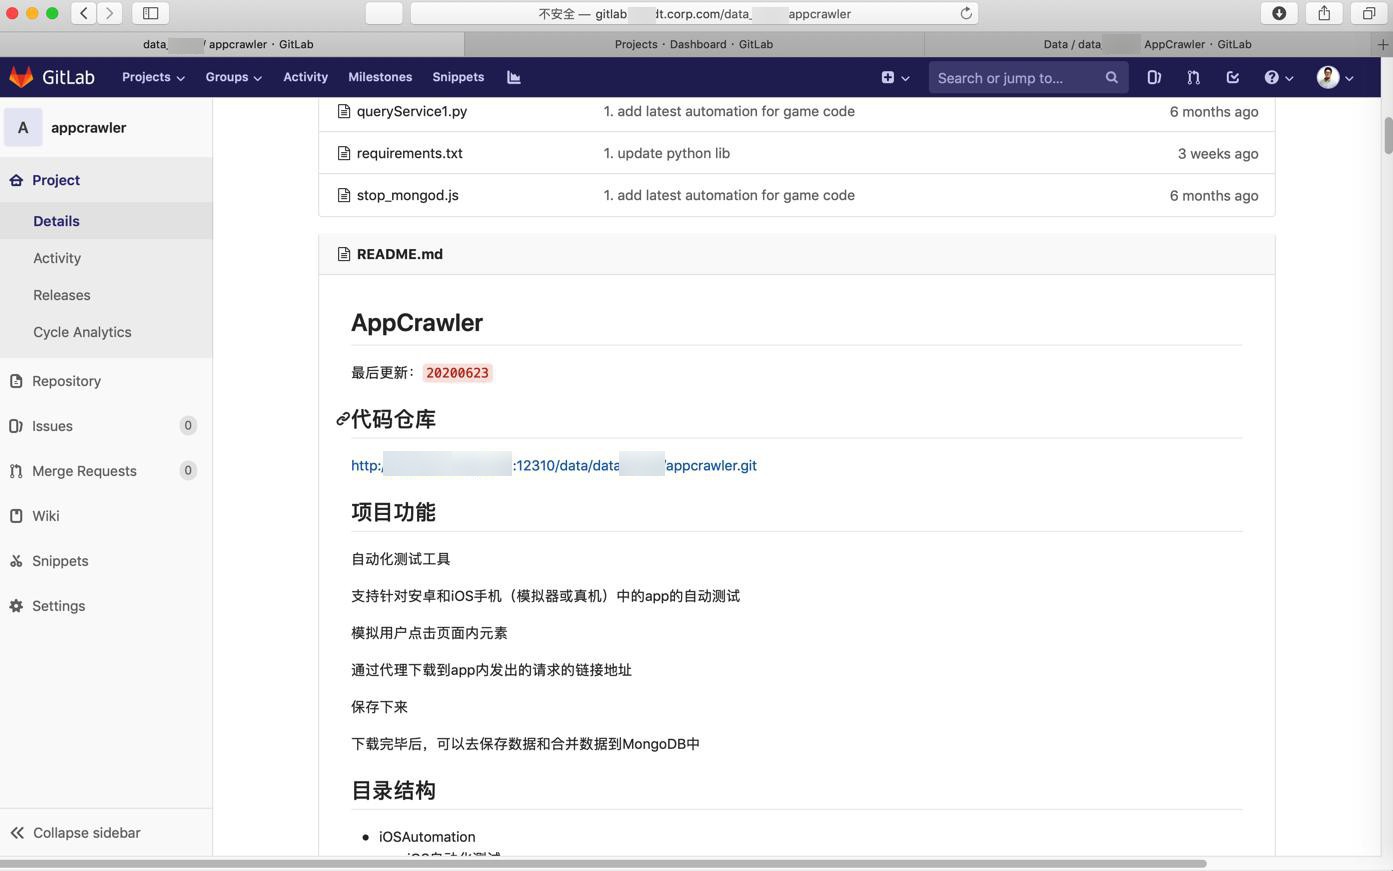Click the file icon beside requirements.txt
The height and width of the screenshot is (871, 1393).
[x=344, y=153]
